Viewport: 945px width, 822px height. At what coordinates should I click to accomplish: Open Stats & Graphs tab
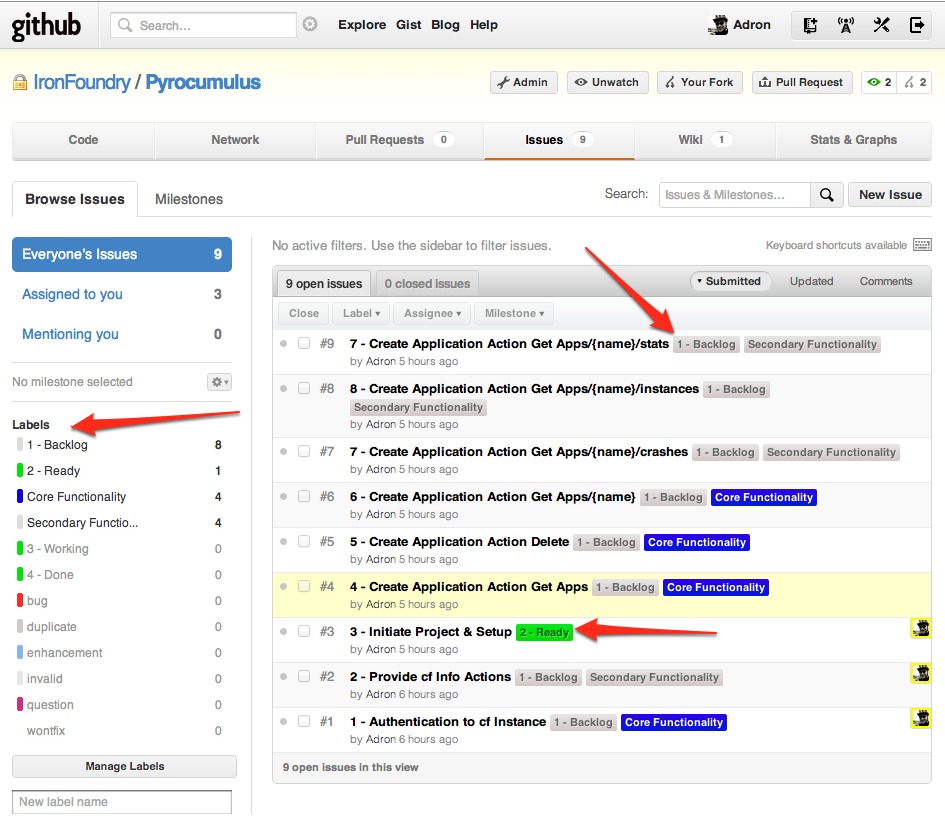[x=853, y=140]
